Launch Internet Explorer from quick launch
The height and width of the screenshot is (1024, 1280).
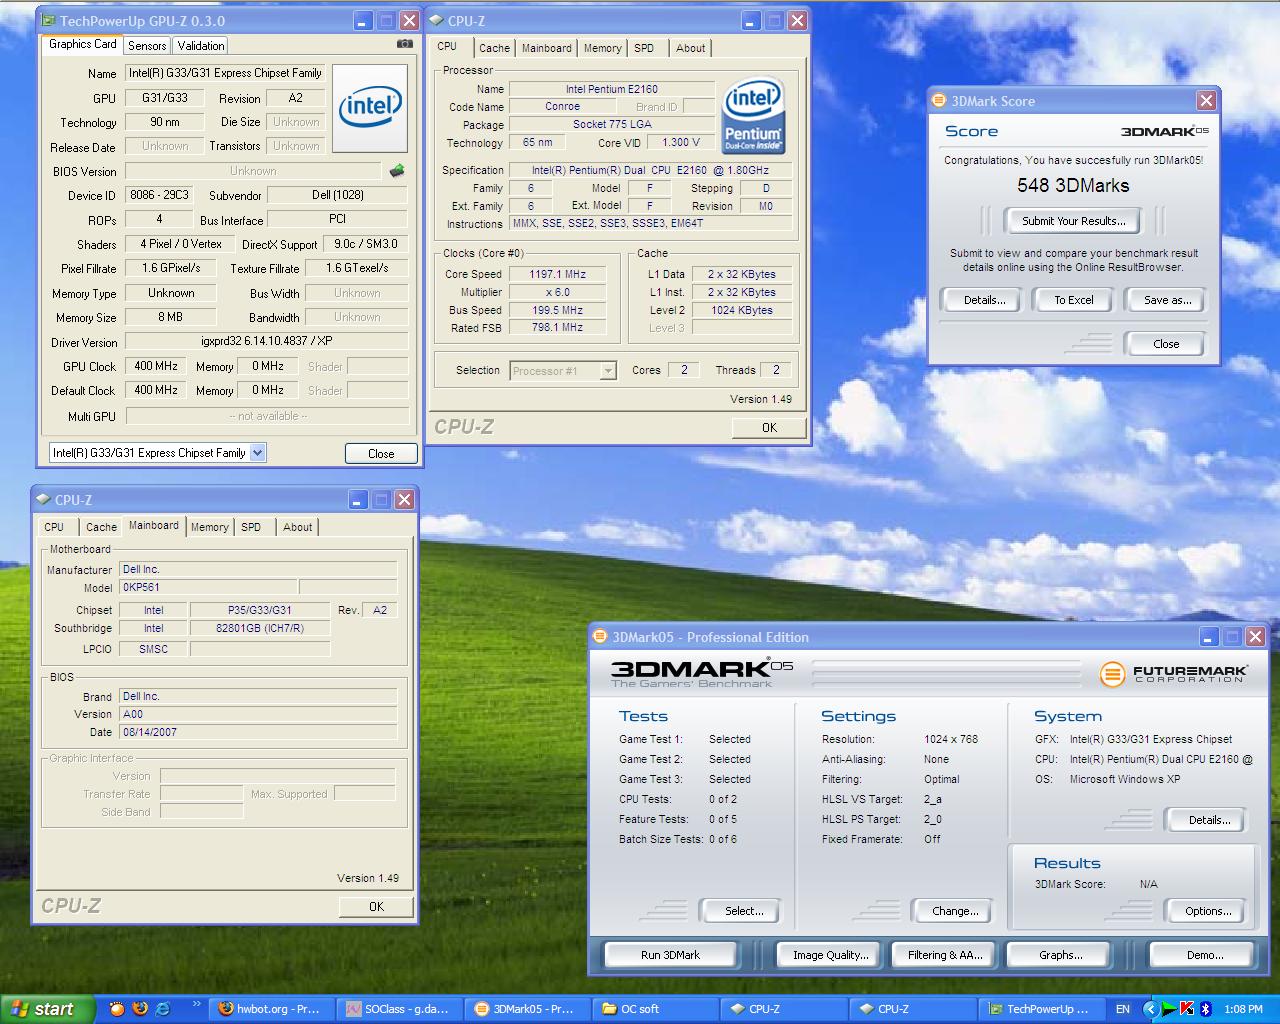pos(162,1009)
